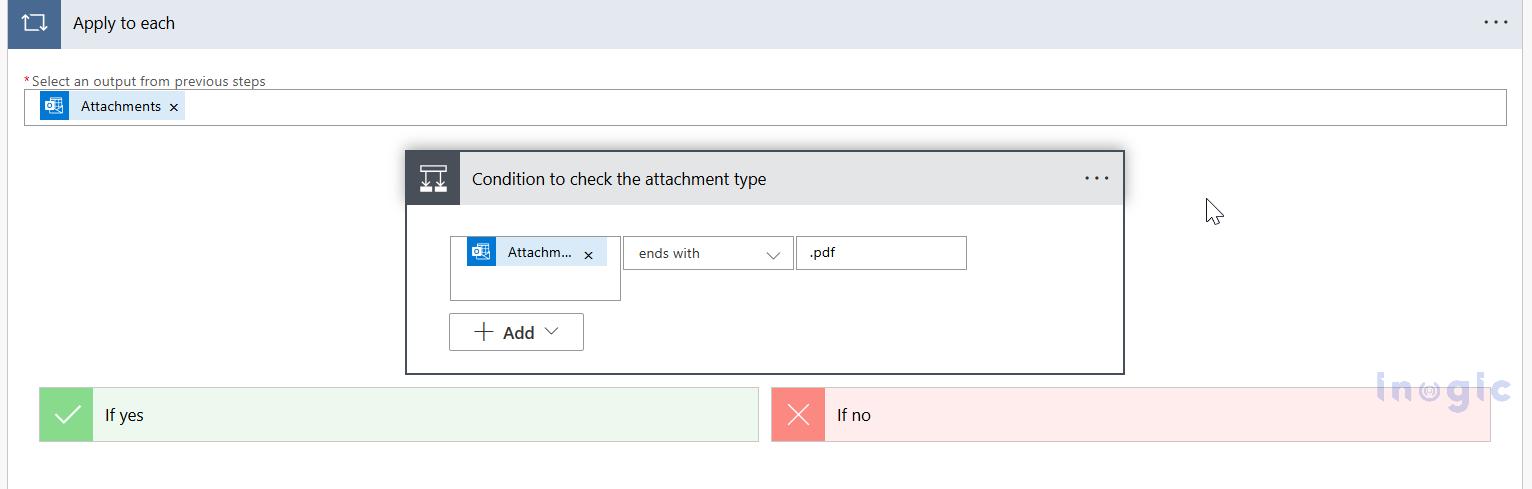Screen dimensions: 1532x489
Task: Click the If yes checkmark icon
Action: (67, 414)
